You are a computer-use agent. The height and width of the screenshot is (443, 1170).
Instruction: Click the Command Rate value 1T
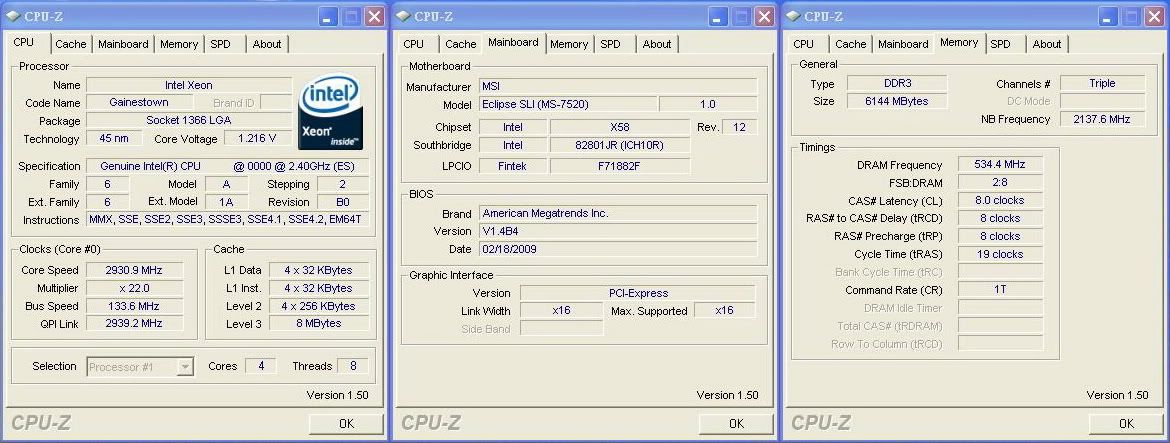pos(1000,289)
